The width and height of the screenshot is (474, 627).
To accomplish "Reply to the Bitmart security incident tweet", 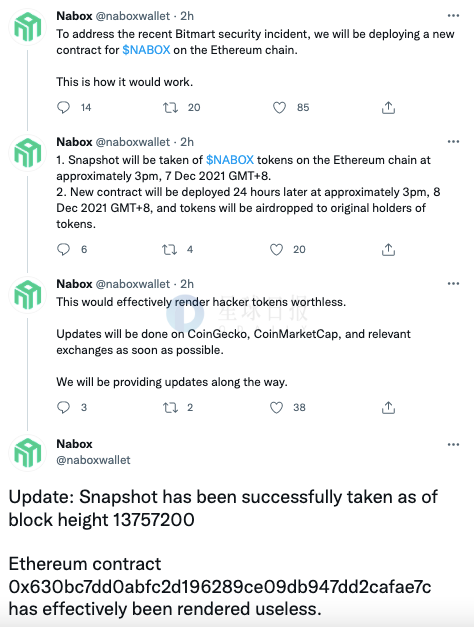I will pyautogui.click(x=64, y=108).
